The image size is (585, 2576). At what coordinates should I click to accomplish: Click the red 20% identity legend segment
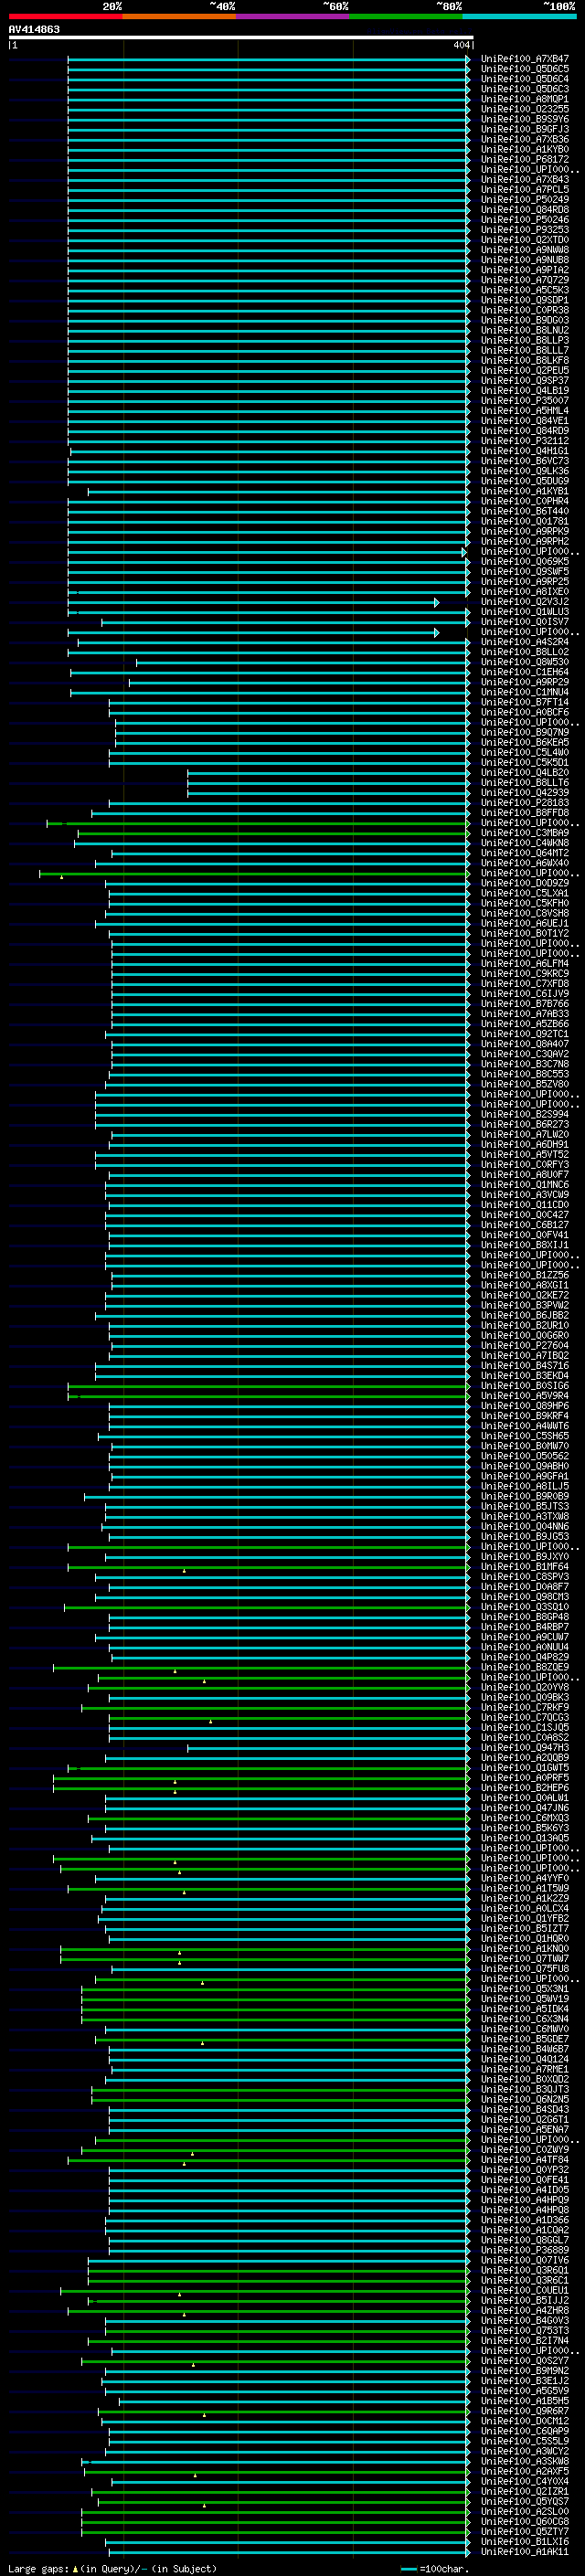(x=65, y=16)
